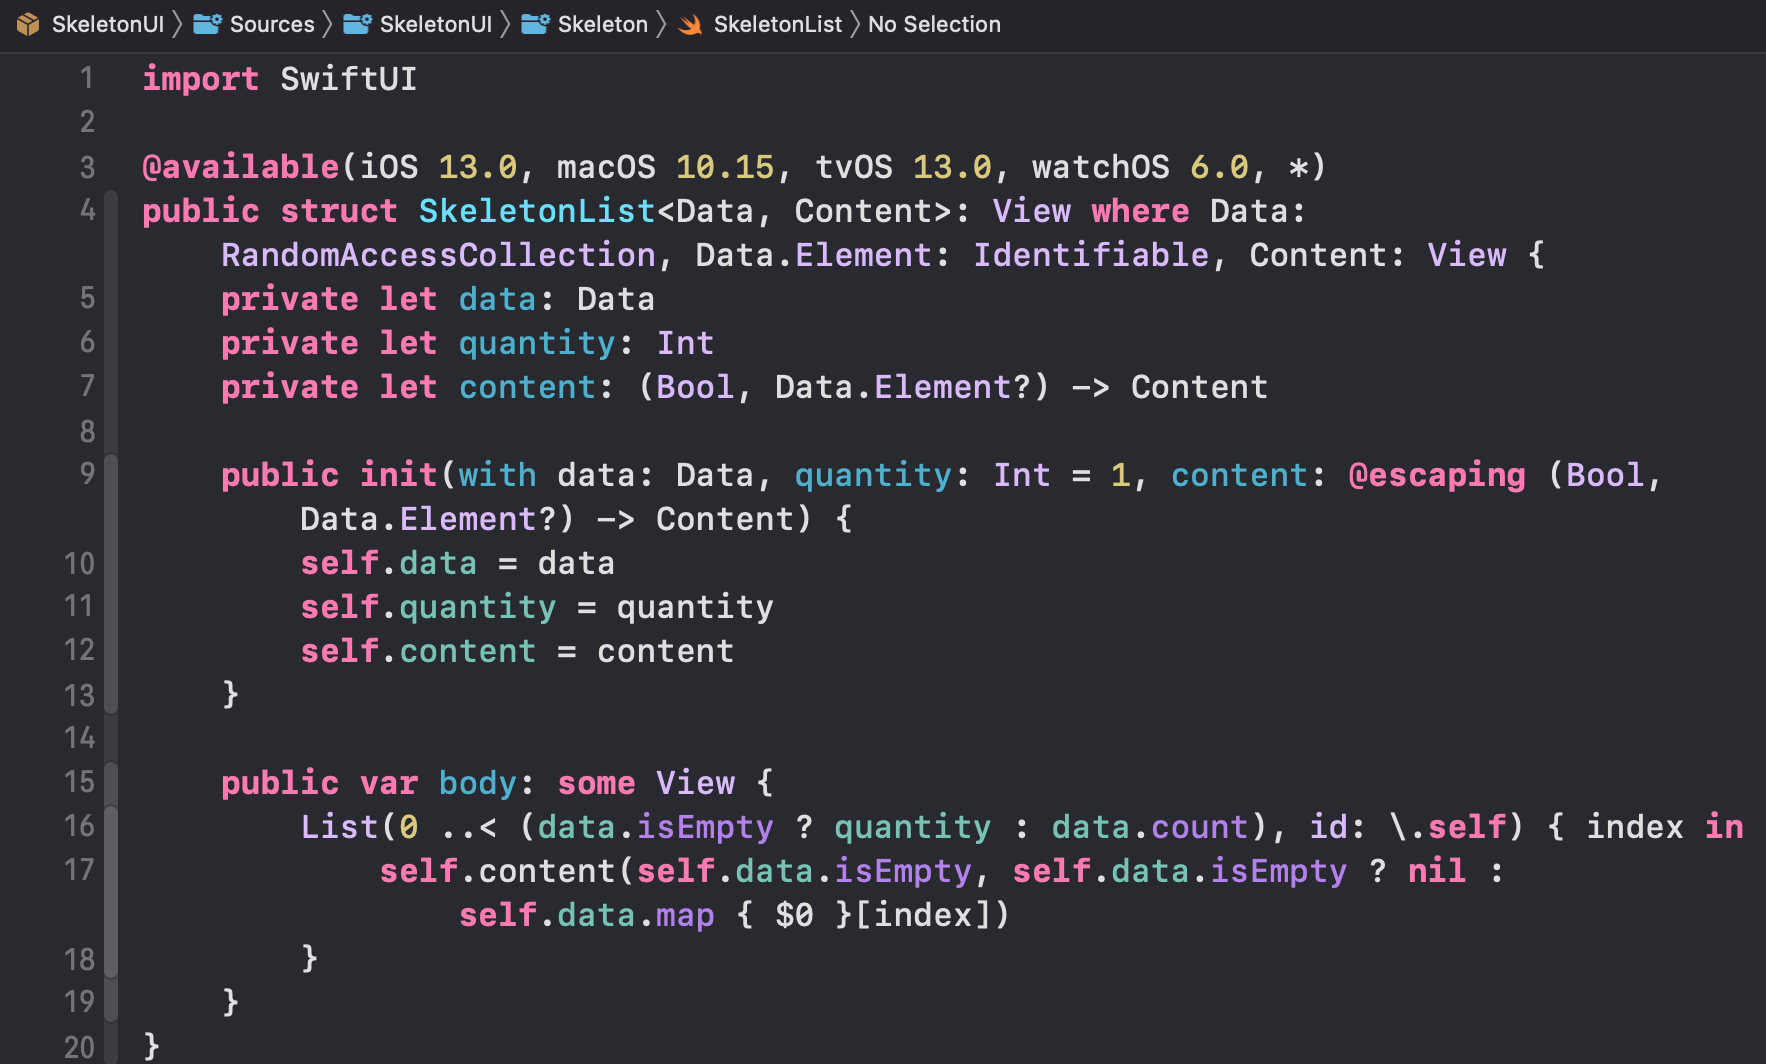
Task: Click 'tvOS' in availability attribute
Action: coord(853,167)
